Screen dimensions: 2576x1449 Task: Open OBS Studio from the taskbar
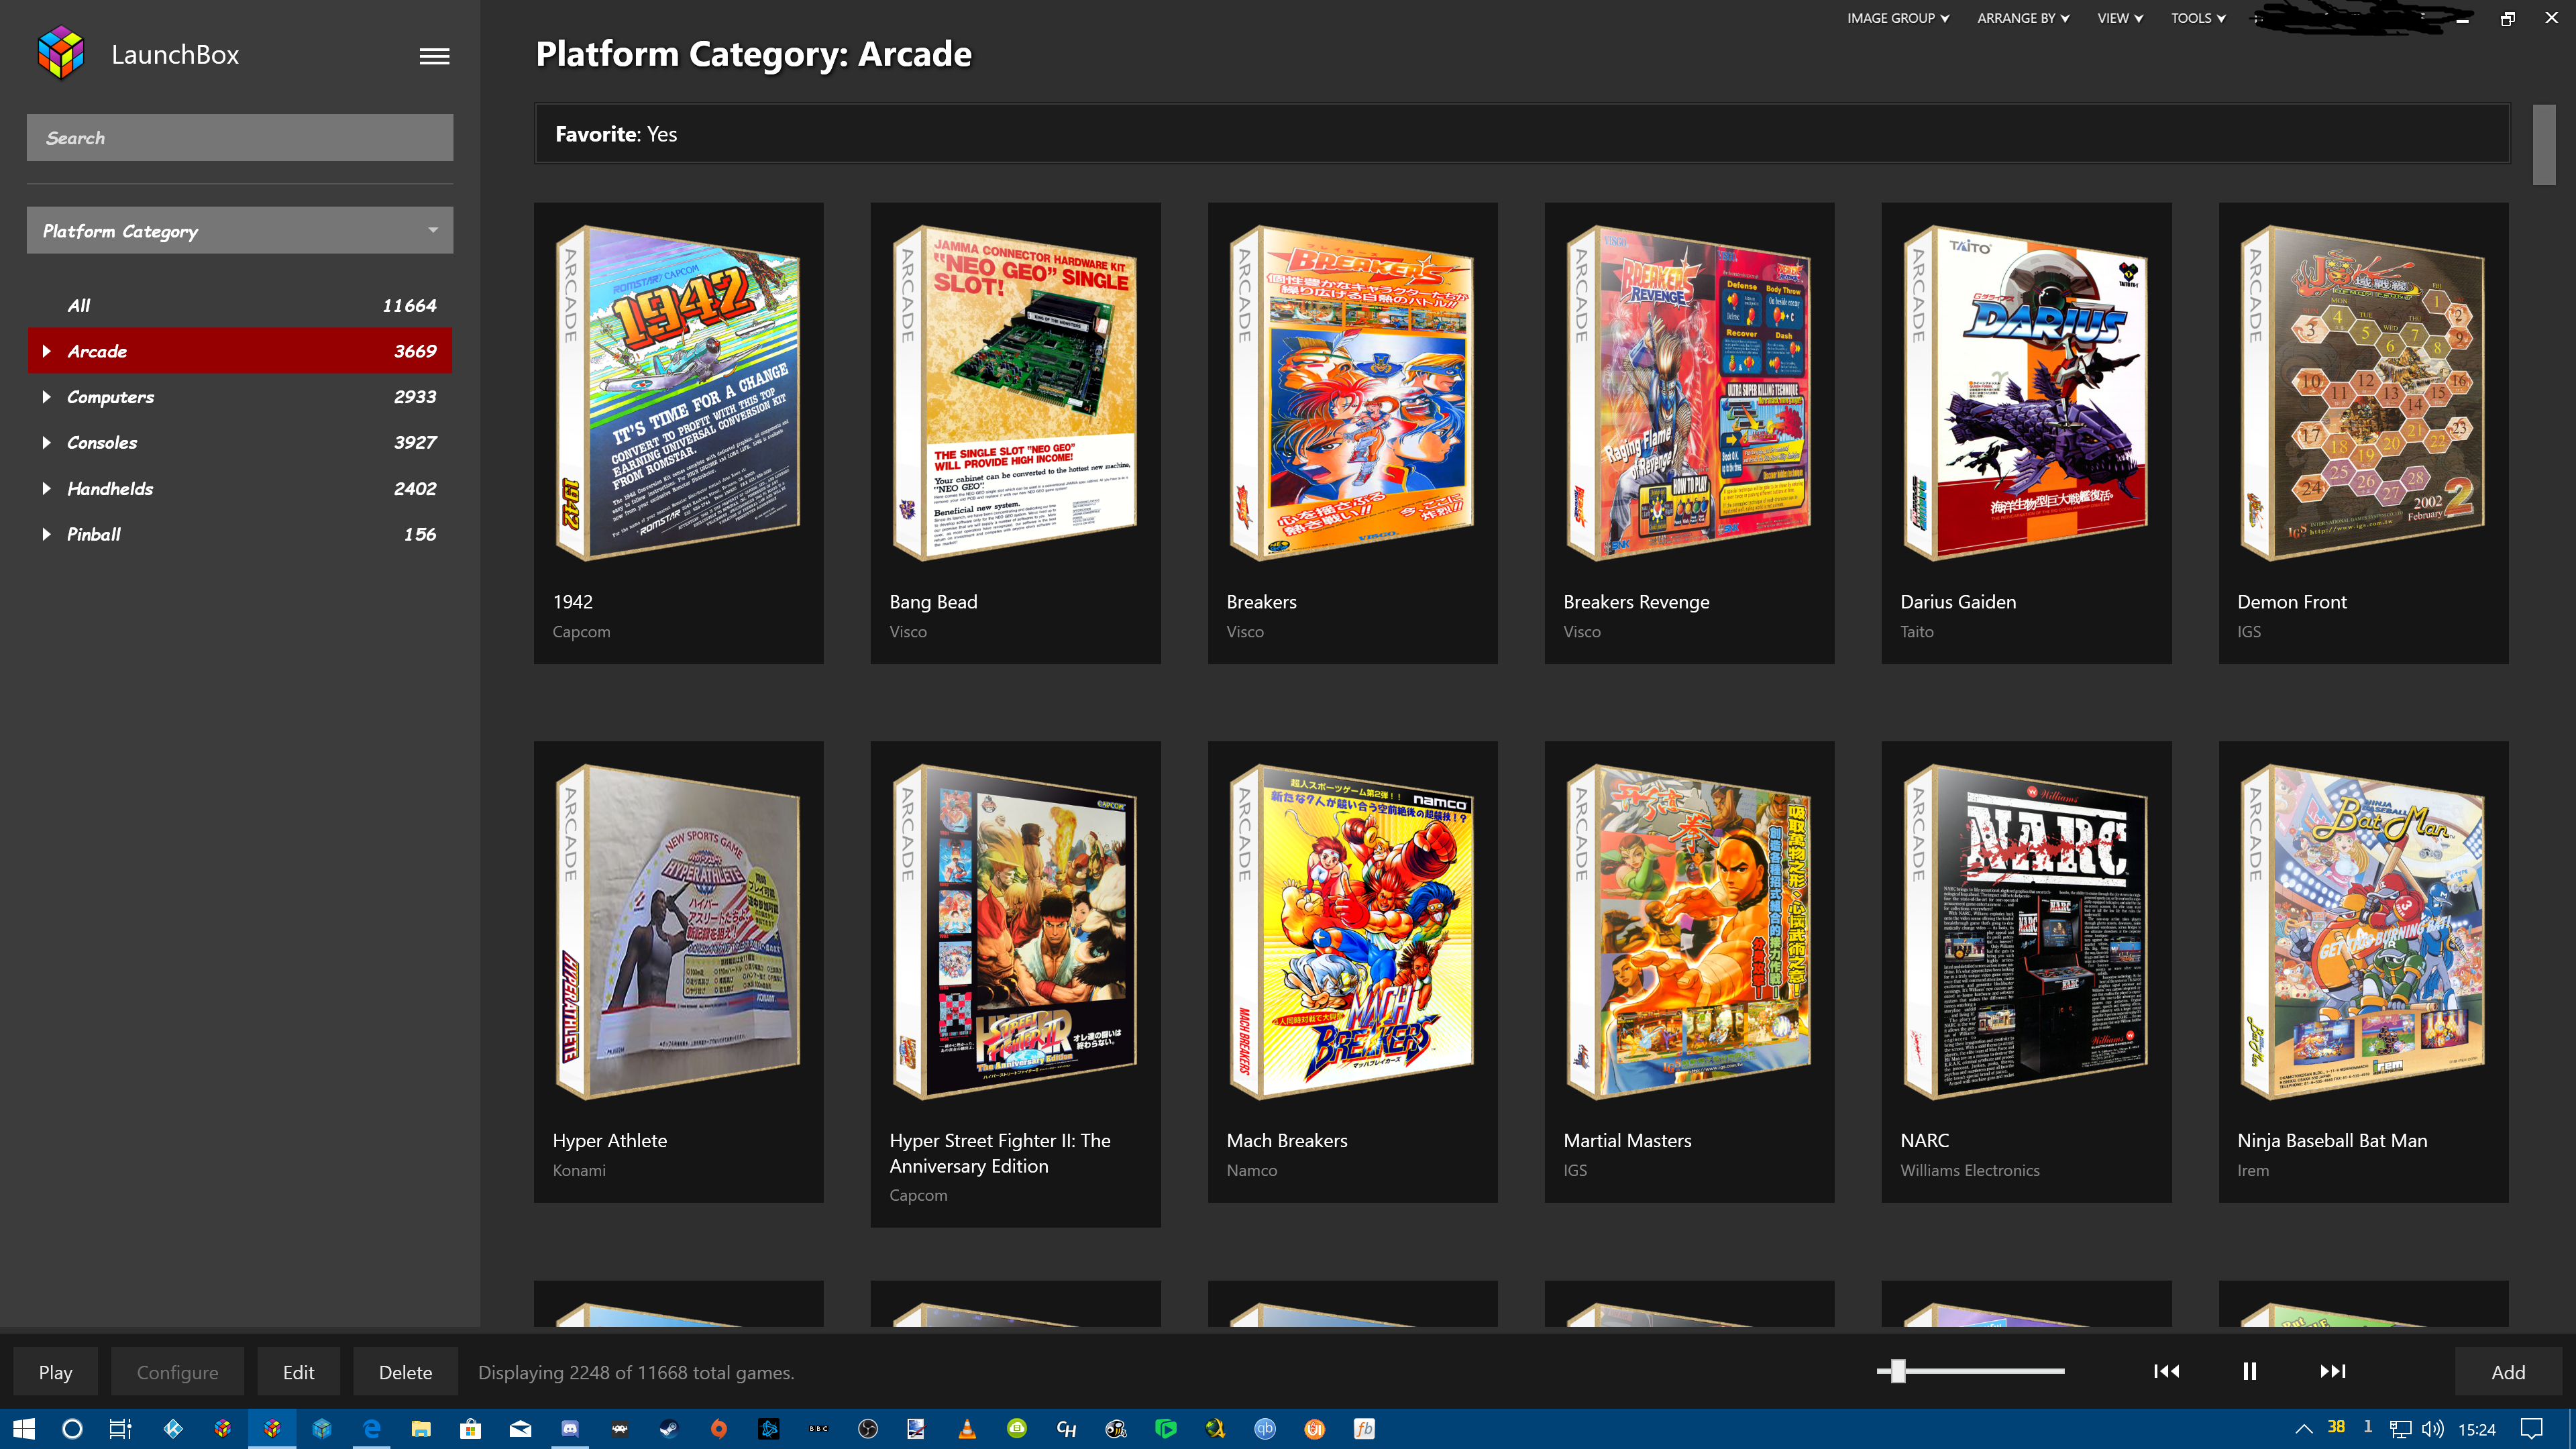868,1429
